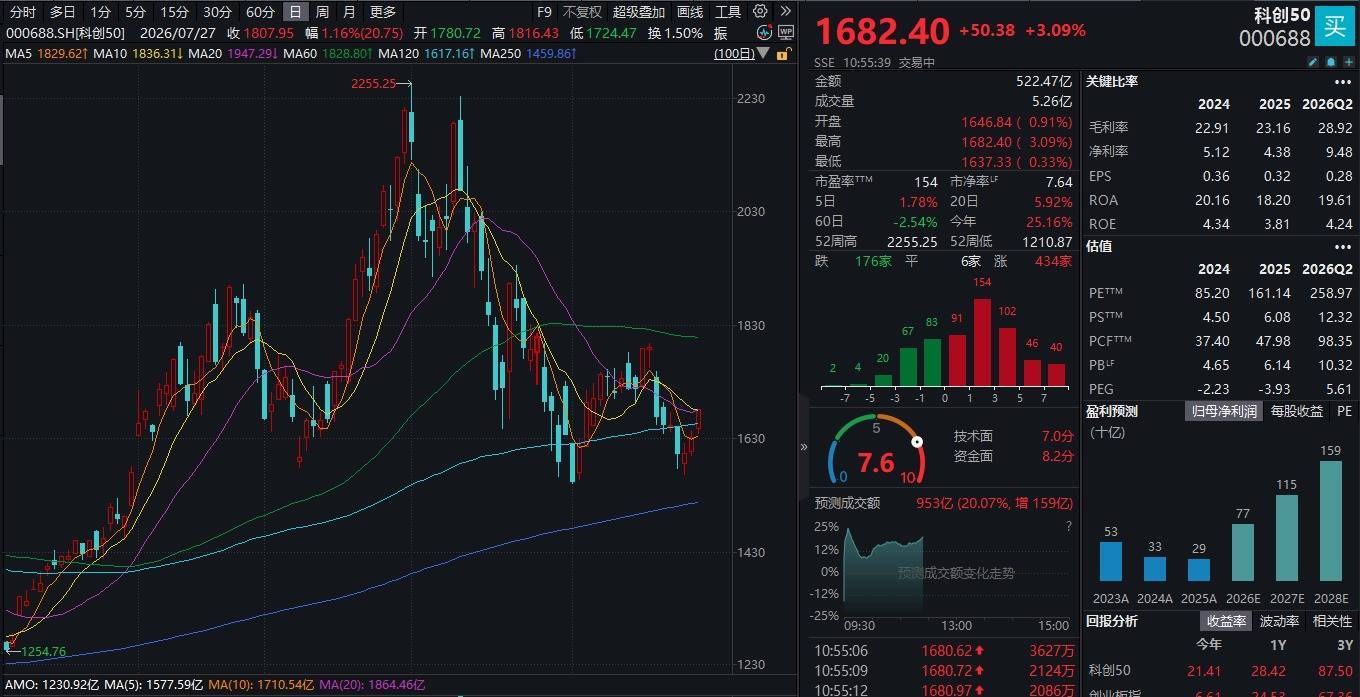Click the 买 buy button

(1334, 26)
